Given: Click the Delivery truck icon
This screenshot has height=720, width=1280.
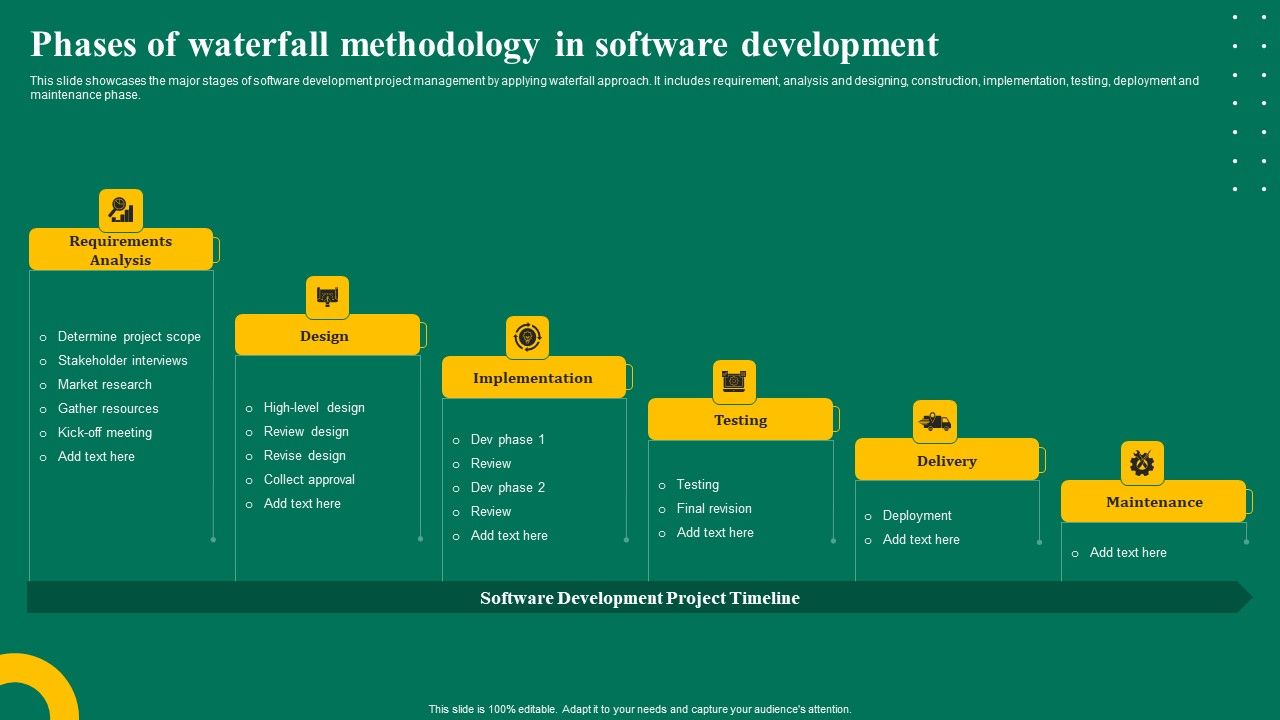Looking at the screenshot, I should [x=935, y=422].
